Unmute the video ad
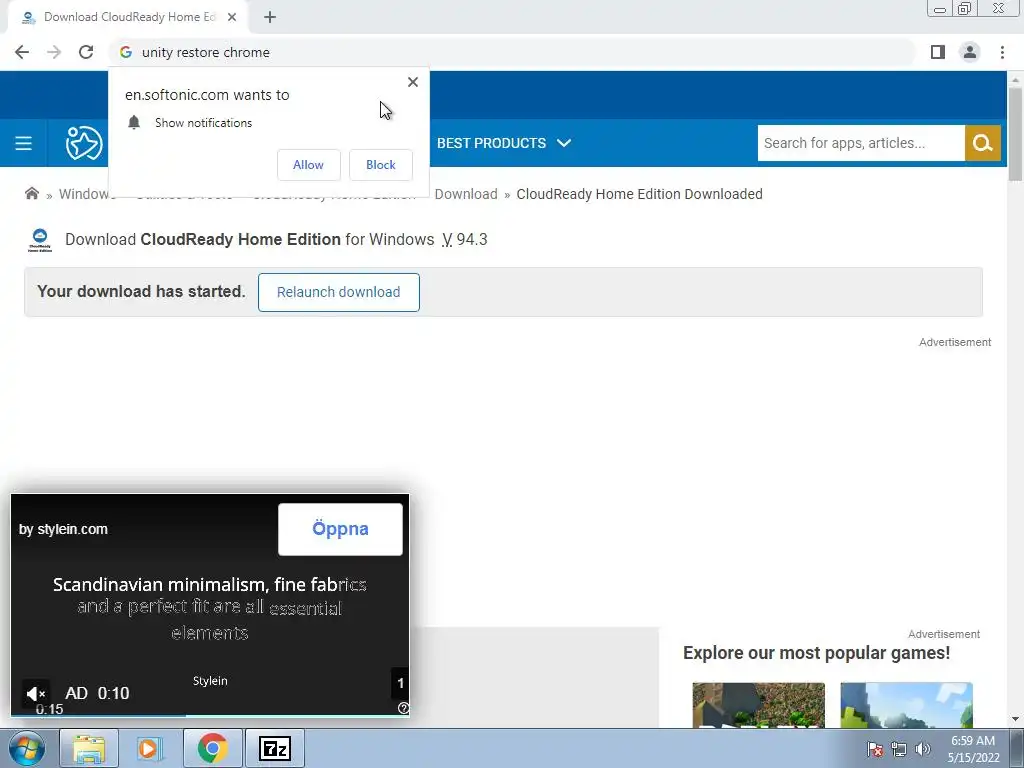Viewport: 1024px width, 768px height. click(x=36, y=693)
